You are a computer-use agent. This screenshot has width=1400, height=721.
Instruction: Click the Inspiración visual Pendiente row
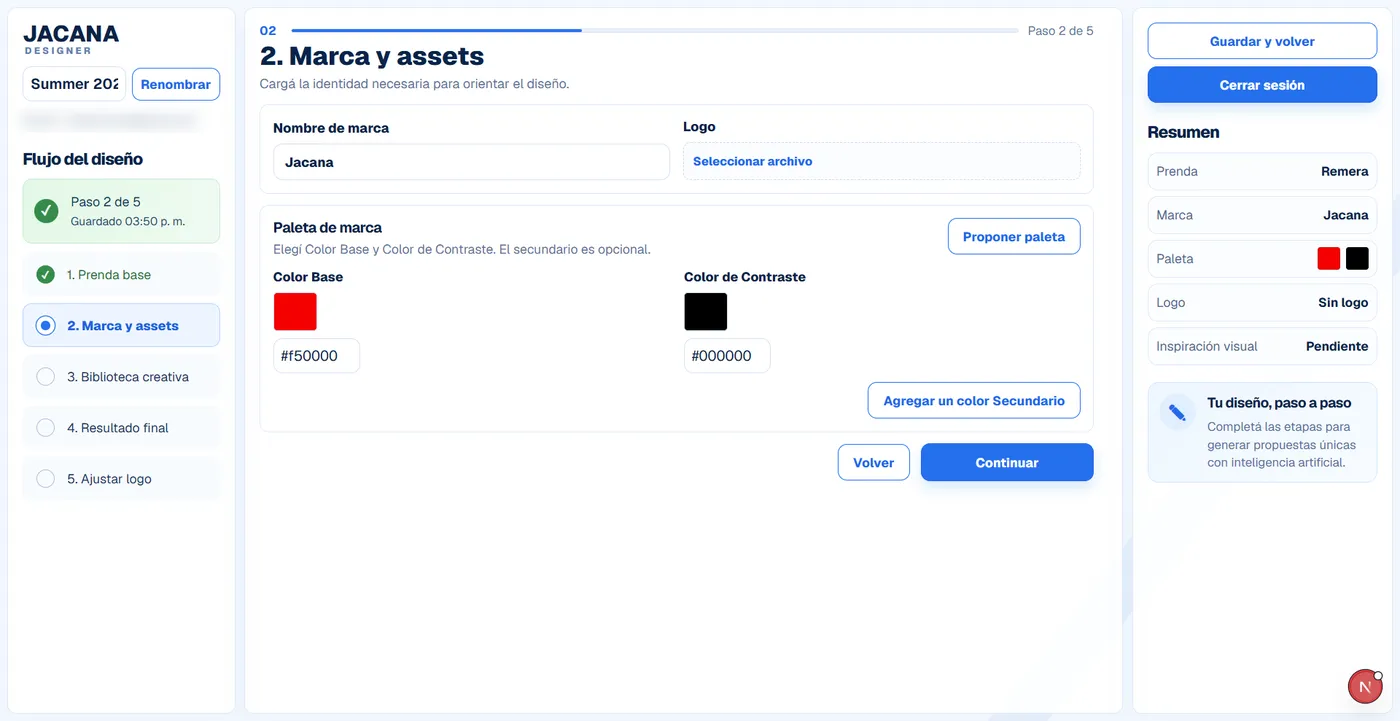[1262, 346]
